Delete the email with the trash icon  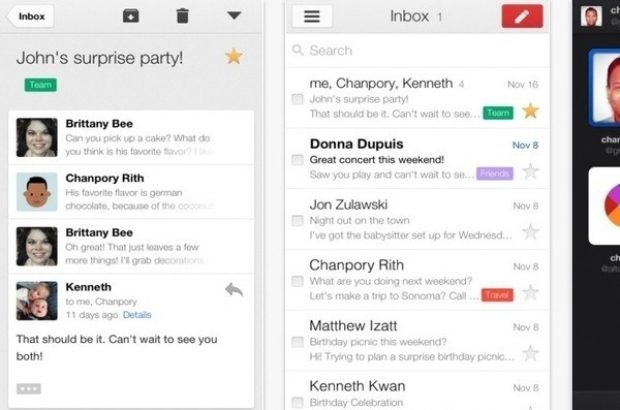[182, 15]
